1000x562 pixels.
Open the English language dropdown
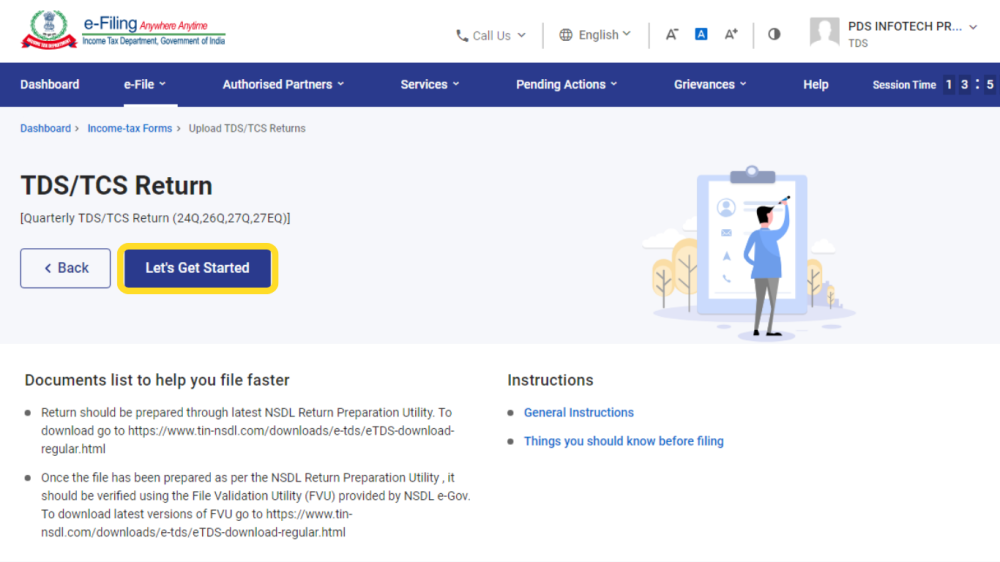click(595, 34)
